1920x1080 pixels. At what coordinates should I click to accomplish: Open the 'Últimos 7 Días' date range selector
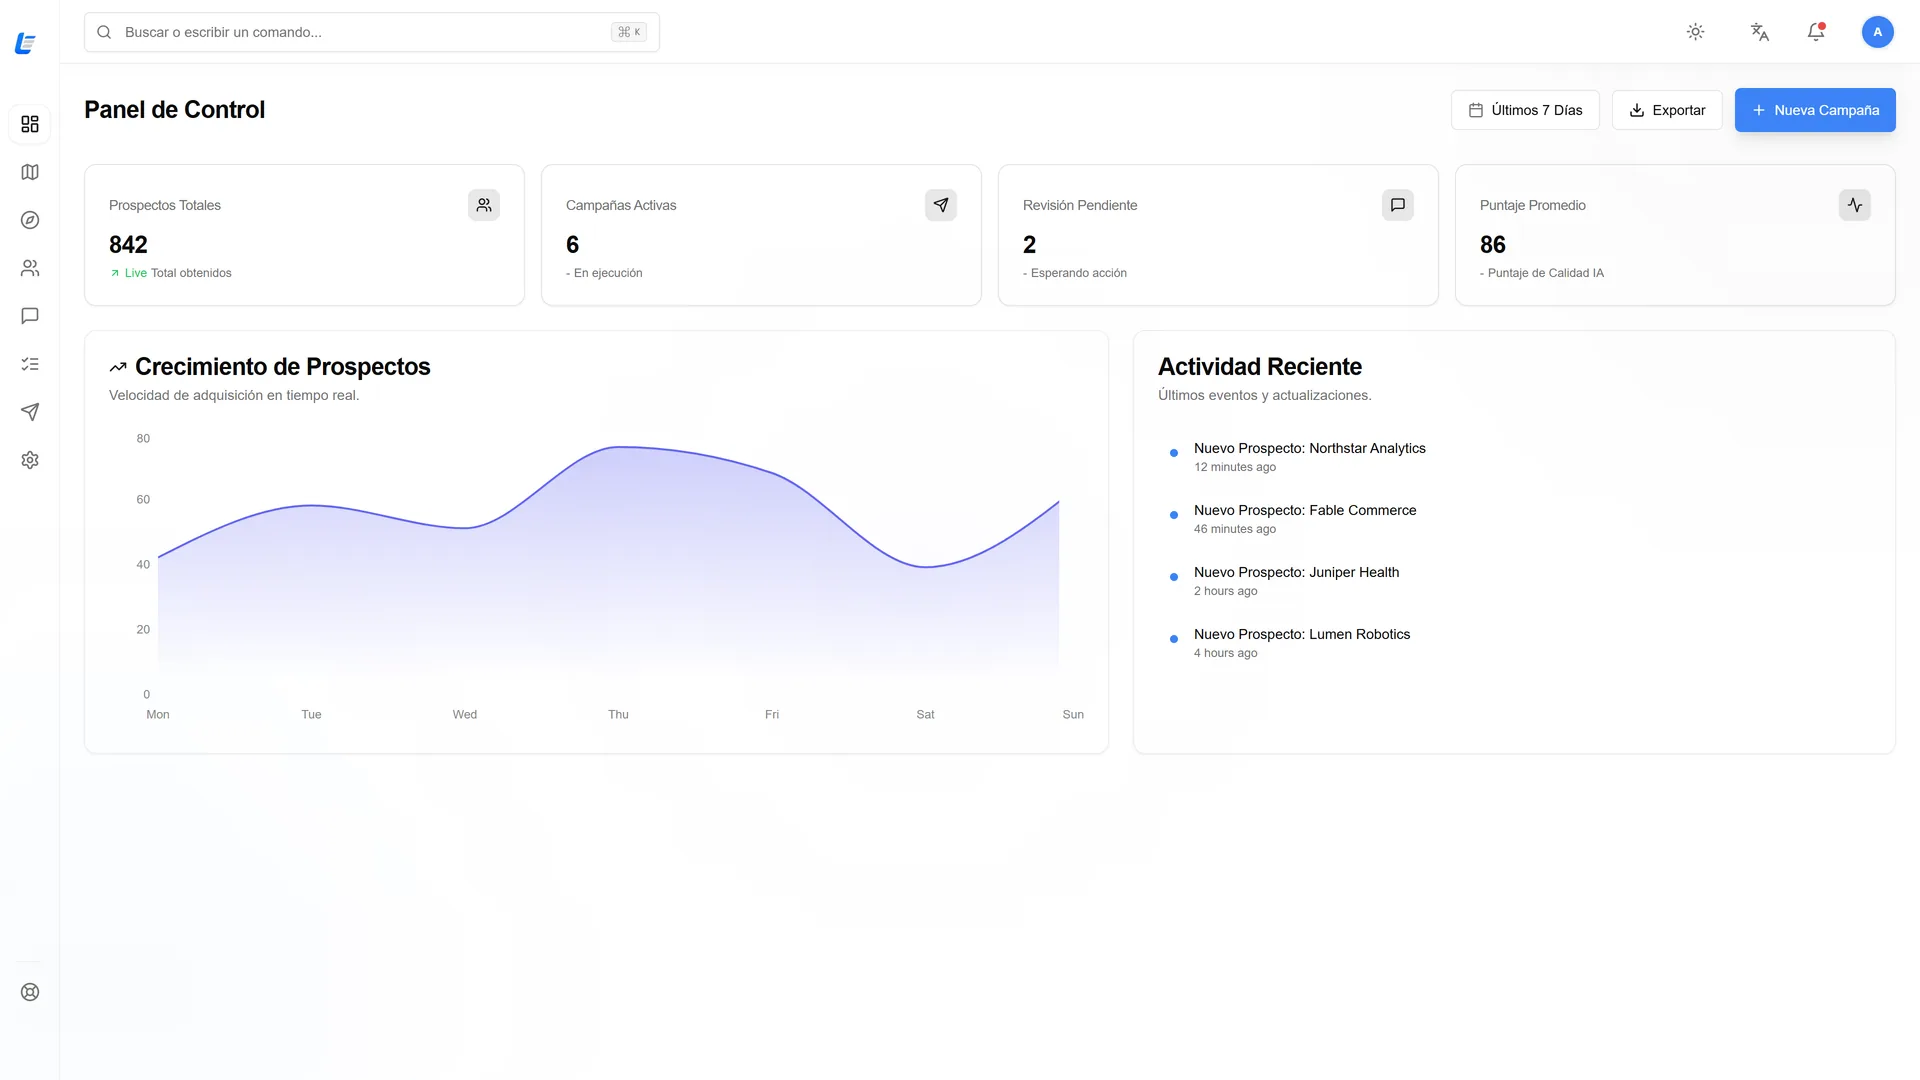[x=1525, y=110]
